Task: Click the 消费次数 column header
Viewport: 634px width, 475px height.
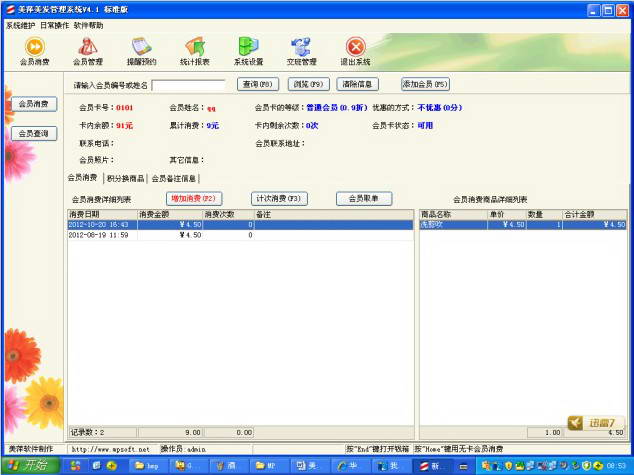Action: (228, 214)
